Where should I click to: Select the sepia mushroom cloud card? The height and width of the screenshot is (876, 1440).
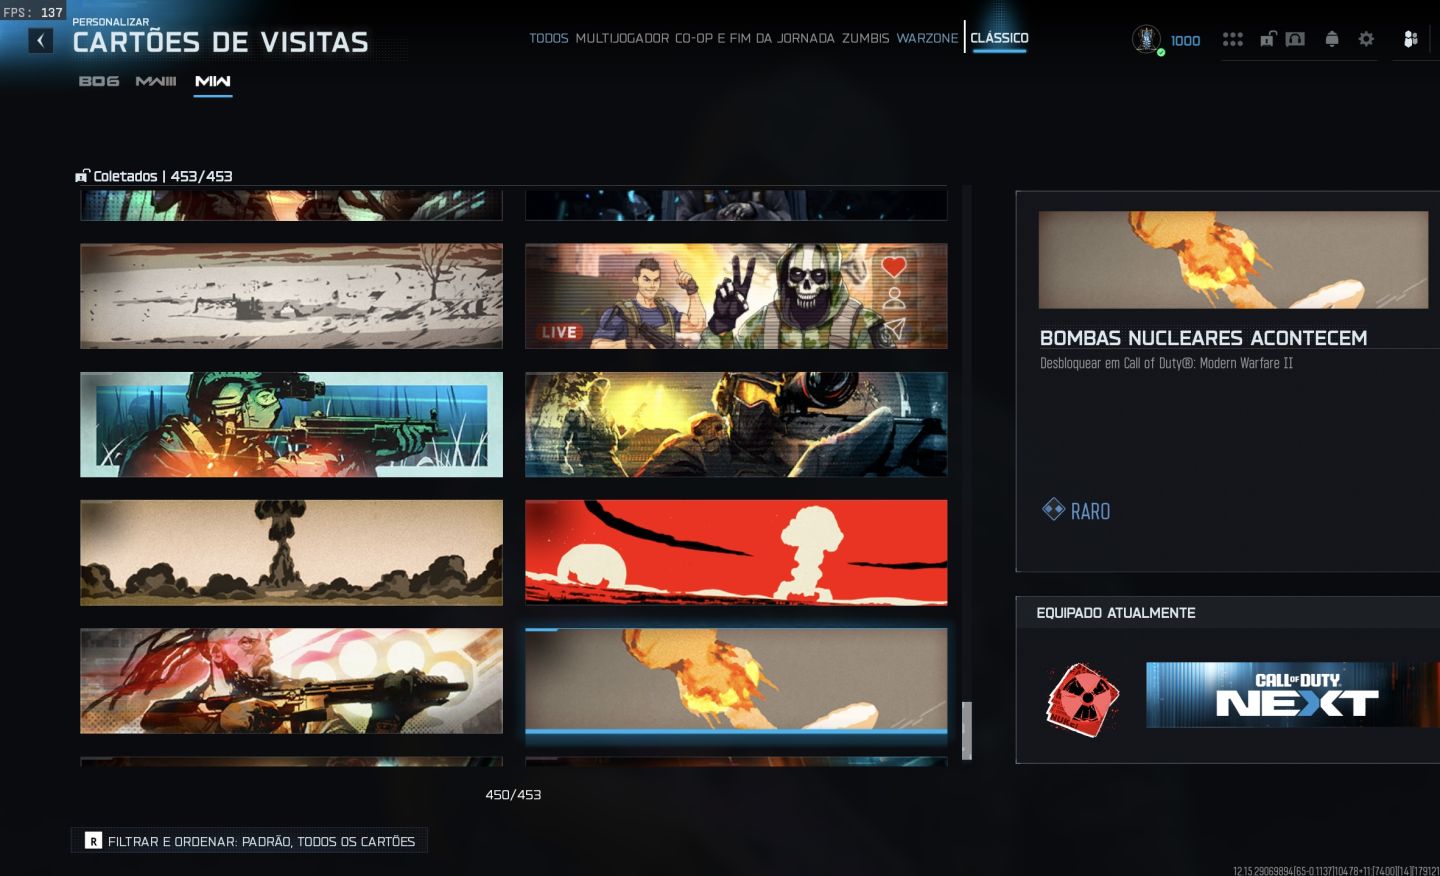coord(291,552)
